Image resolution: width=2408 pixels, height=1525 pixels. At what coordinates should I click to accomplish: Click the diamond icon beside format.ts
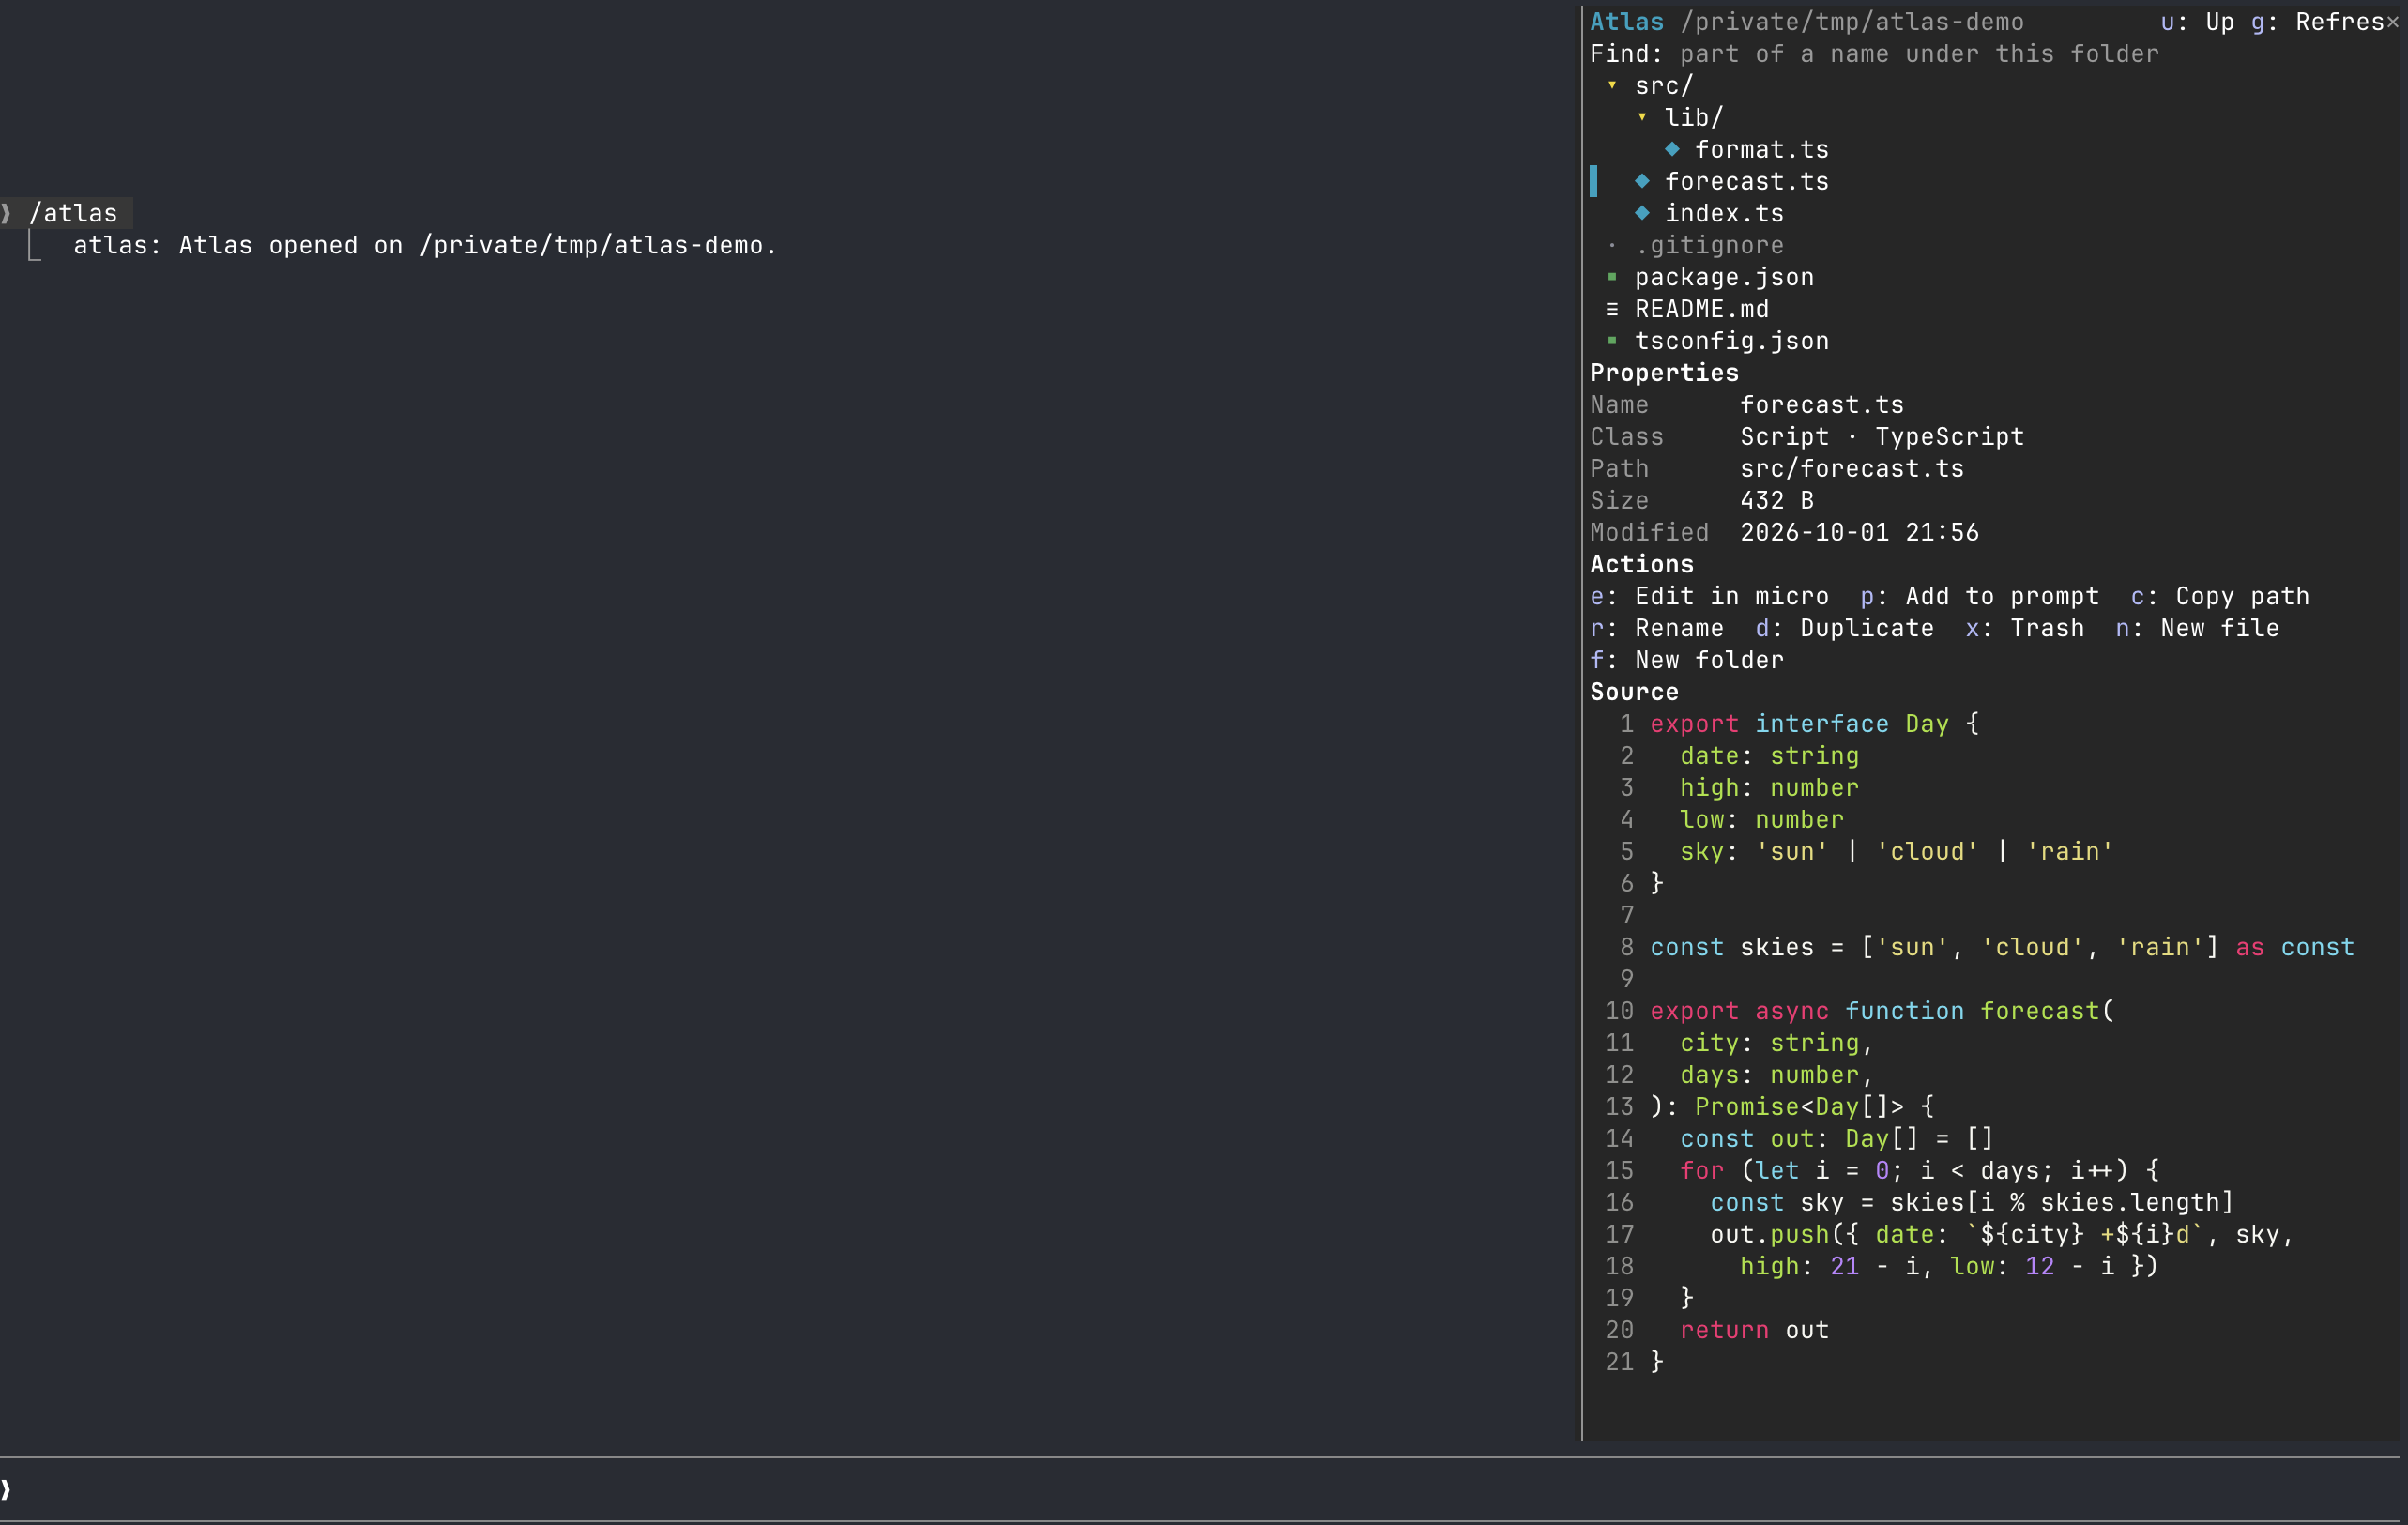click(x=1672, y=149)
